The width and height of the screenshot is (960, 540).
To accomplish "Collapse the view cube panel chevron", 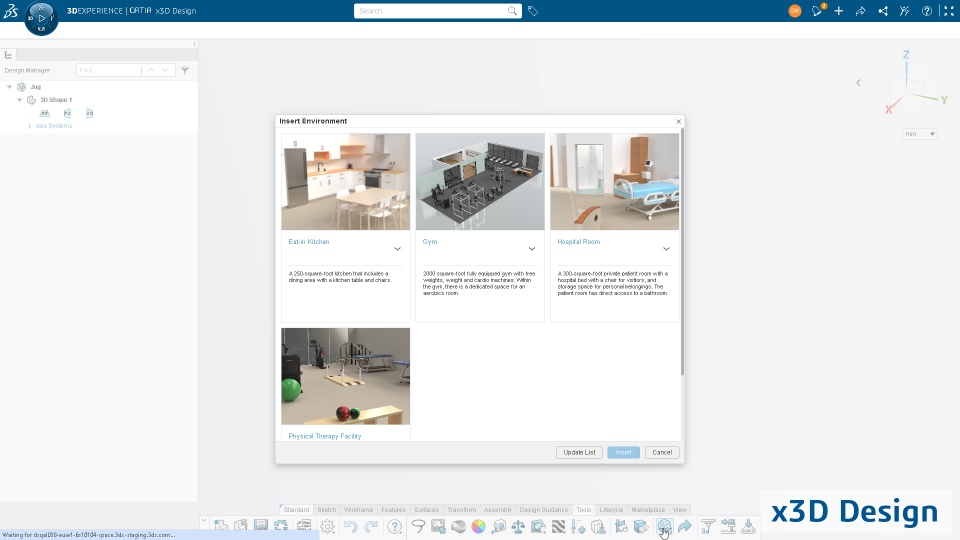I will pos(858,83).
